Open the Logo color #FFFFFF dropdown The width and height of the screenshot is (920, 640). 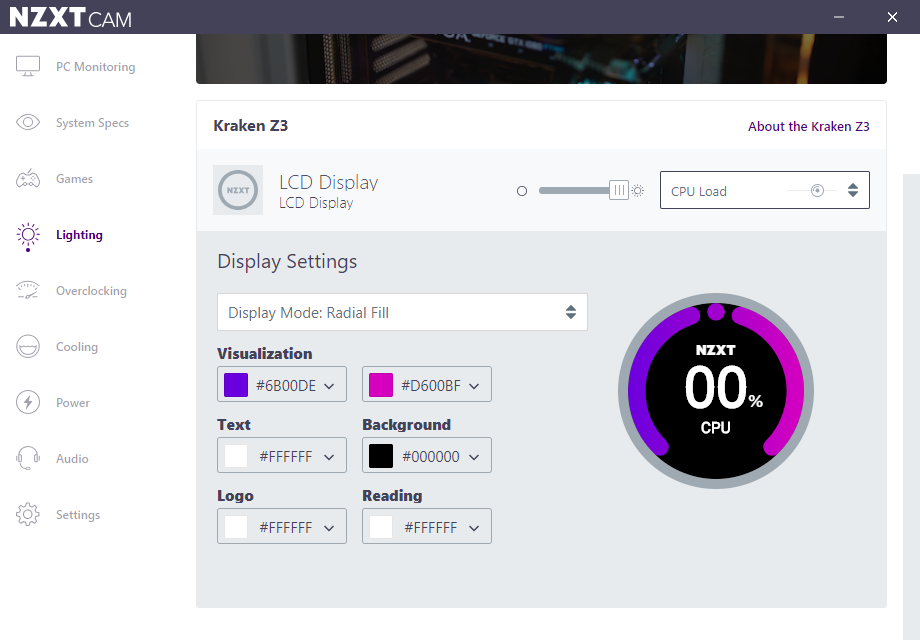(282, 526)
